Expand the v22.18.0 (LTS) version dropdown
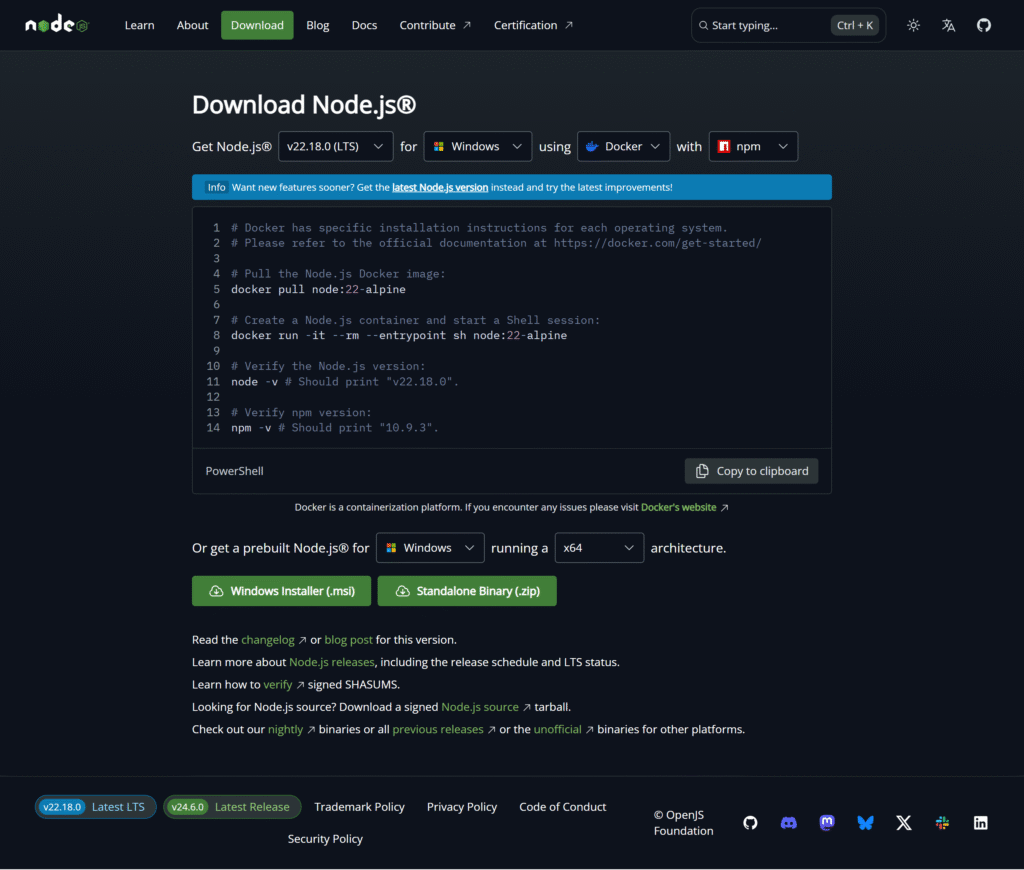This screenshot has height=870, width=1024. (336, 146)
